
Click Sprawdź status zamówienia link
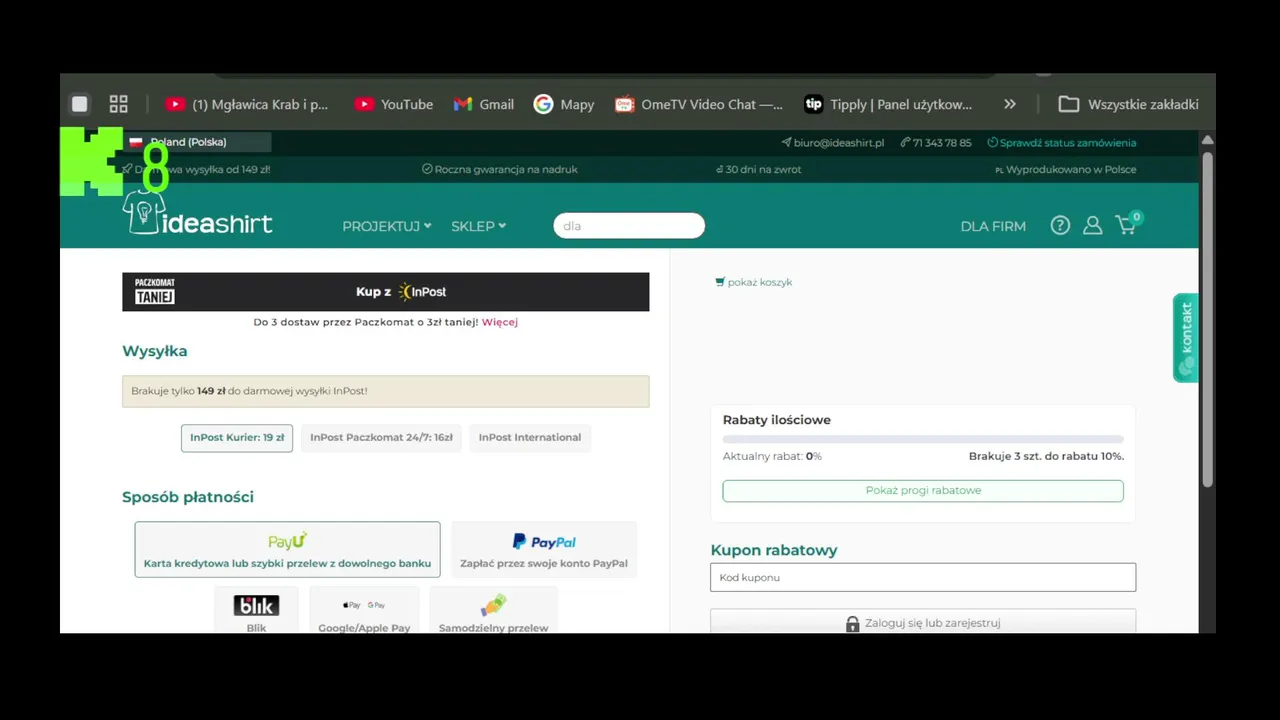[1062, 143]
